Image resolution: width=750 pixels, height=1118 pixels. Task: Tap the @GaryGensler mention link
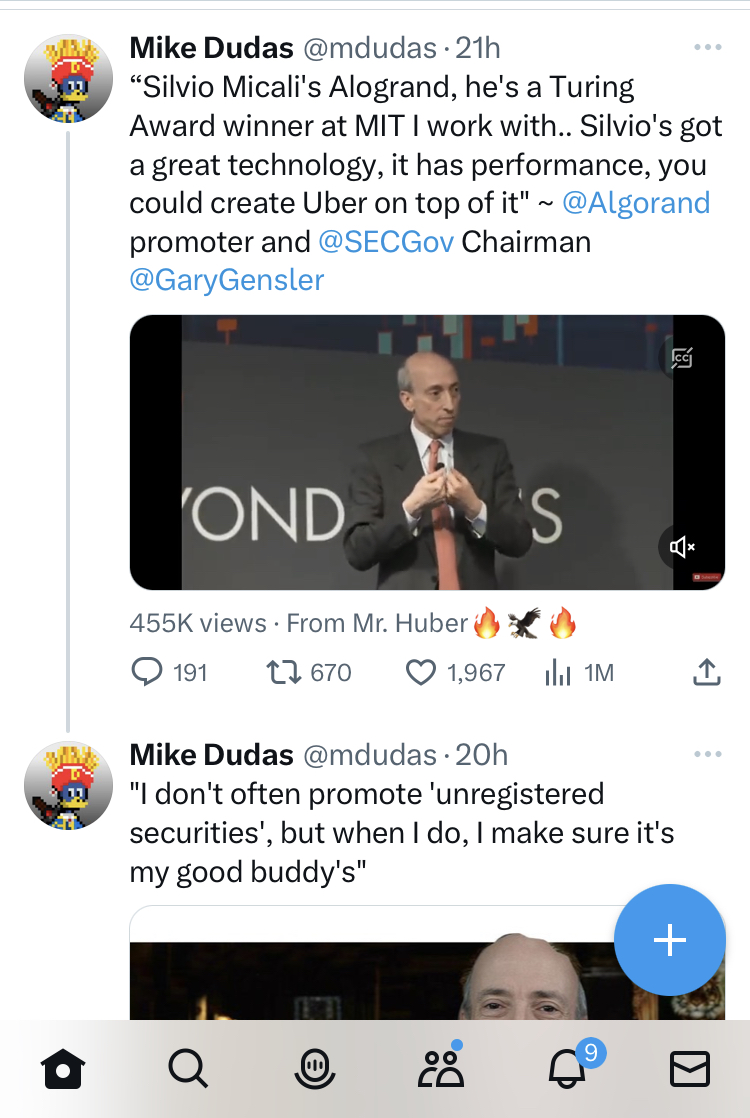pos(227,280)
